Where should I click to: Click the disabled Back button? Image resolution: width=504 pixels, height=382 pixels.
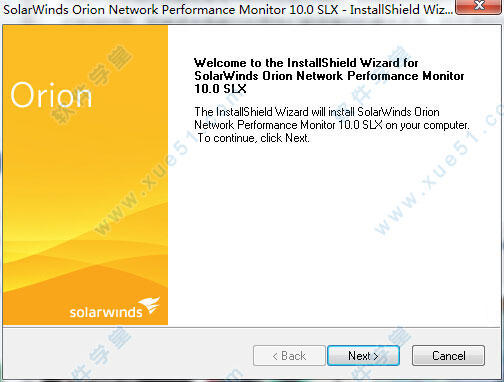point(289,356)
